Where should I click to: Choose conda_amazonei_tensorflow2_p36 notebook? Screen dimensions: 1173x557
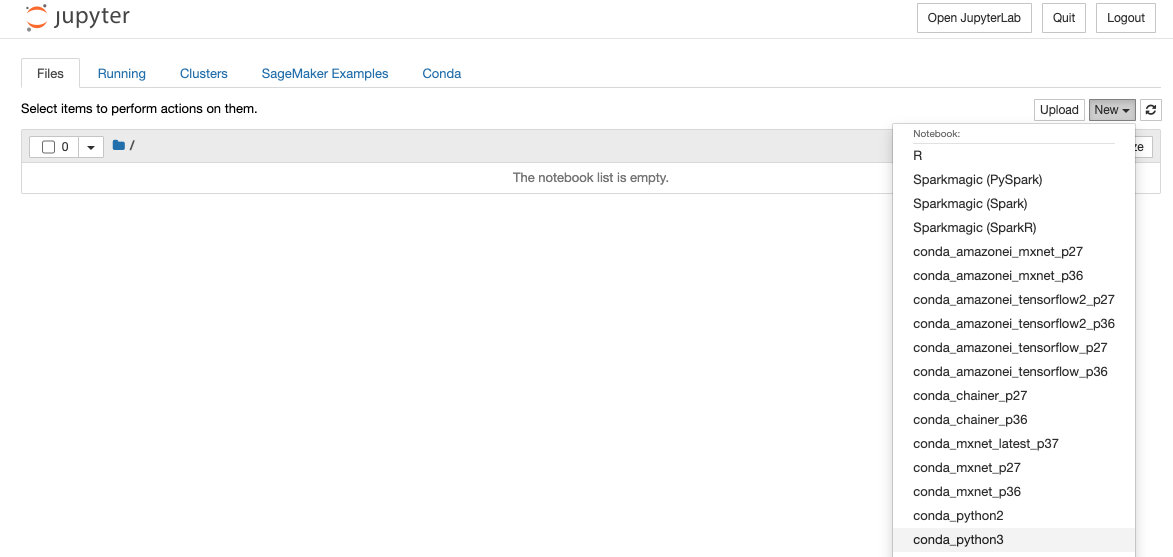pos(1014,324)
